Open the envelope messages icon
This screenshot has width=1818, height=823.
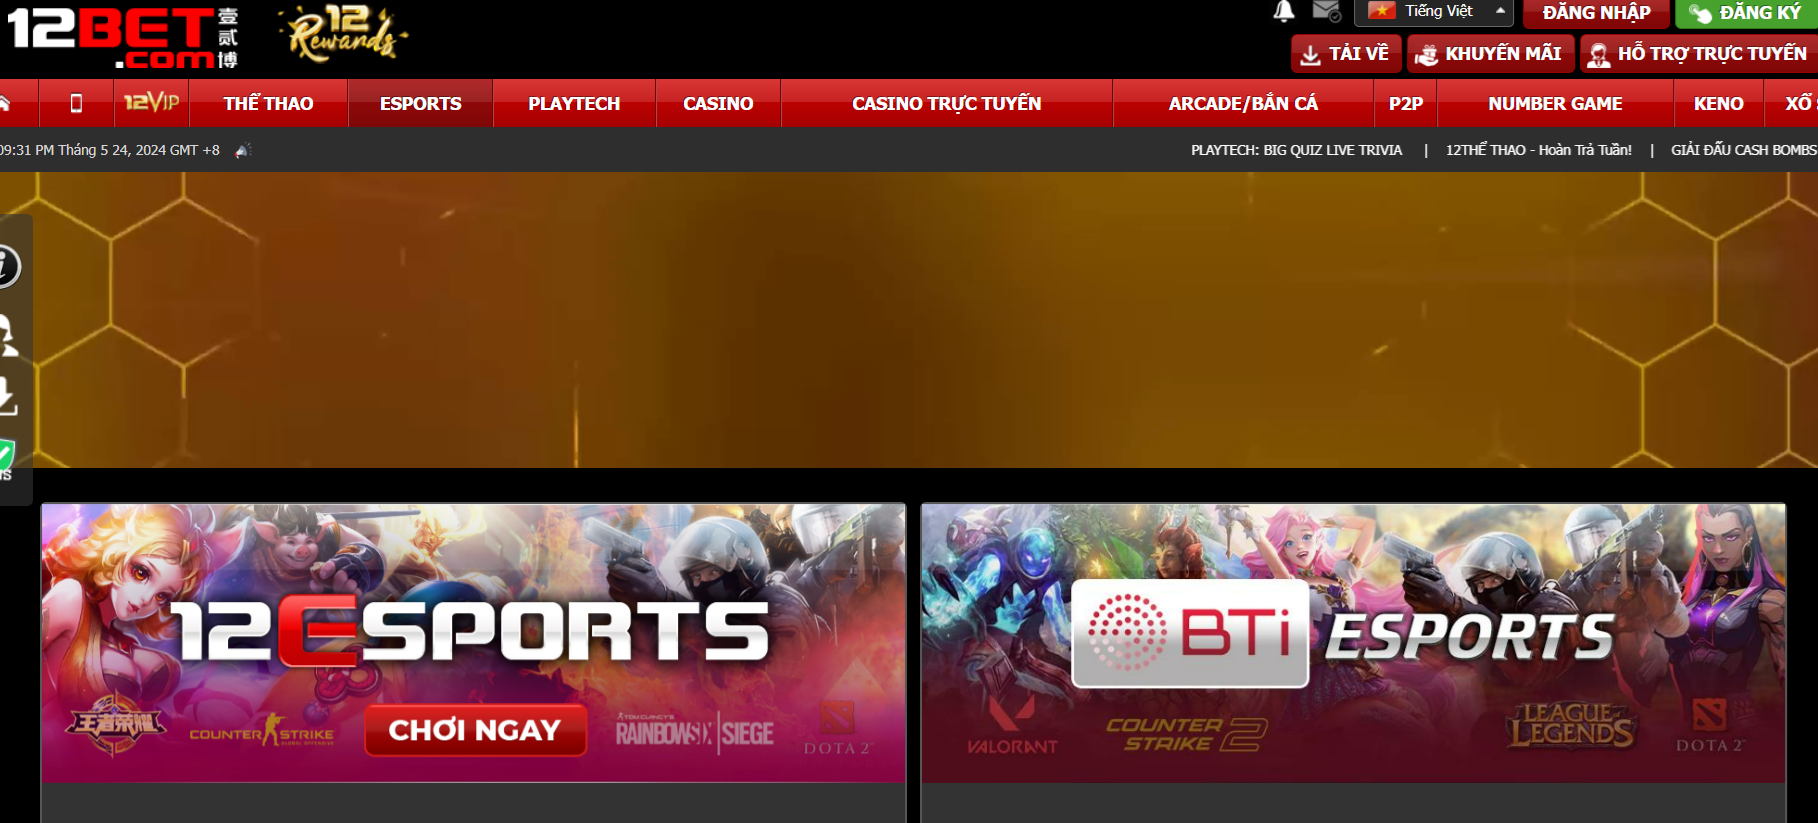pos(1326,12)
